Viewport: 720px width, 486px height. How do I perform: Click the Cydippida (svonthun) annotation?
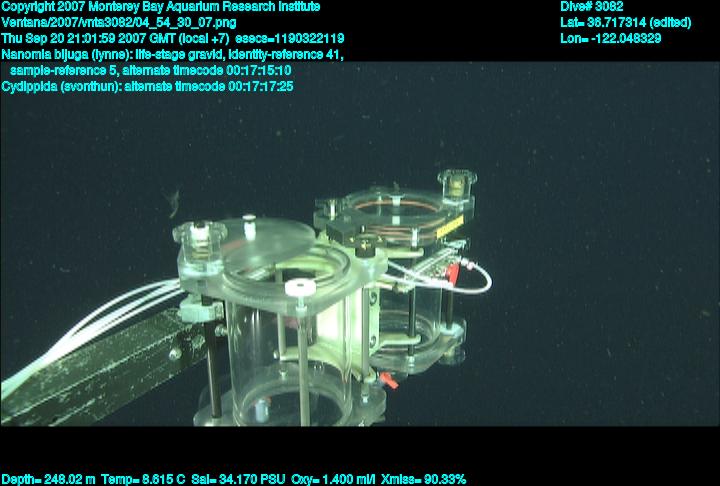(147, 86)
